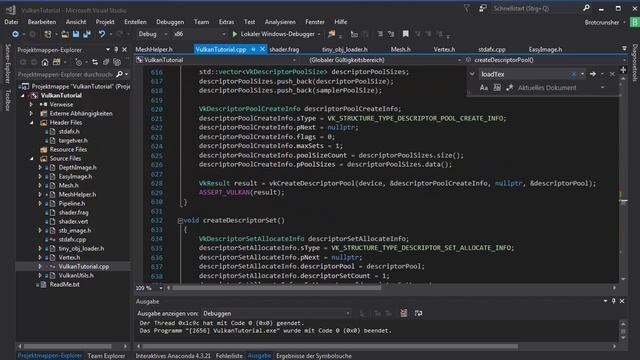Toggle match whole word option
Image resolution: width=640 pixels, height=360 pixels.
point(497,88)
